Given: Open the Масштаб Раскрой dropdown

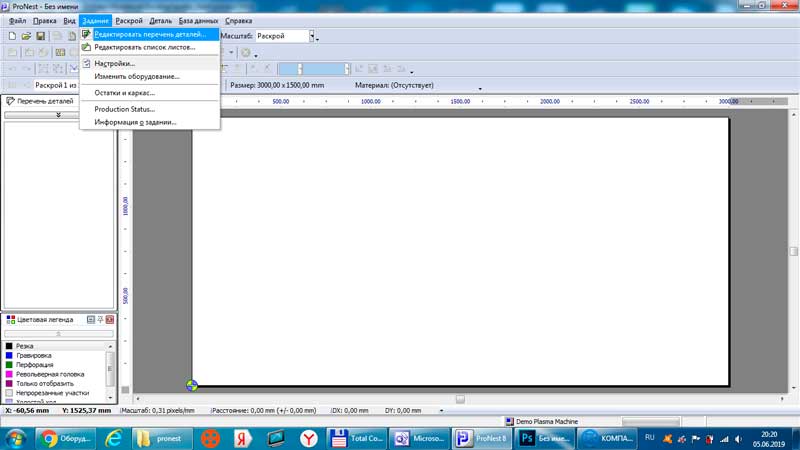Looking at the screenshot, I should click(x=312, y=36).
